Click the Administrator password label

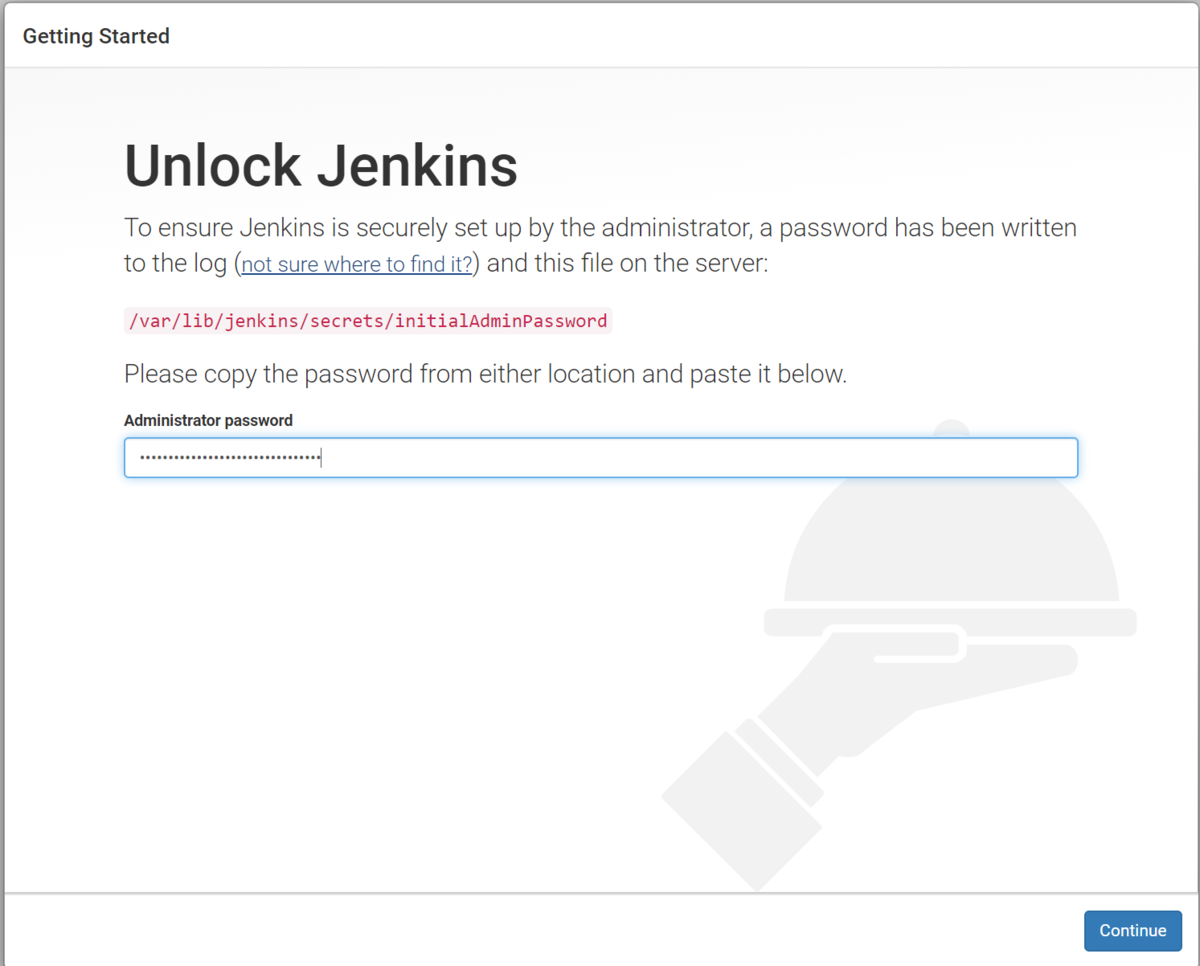[x=208, y=420]
